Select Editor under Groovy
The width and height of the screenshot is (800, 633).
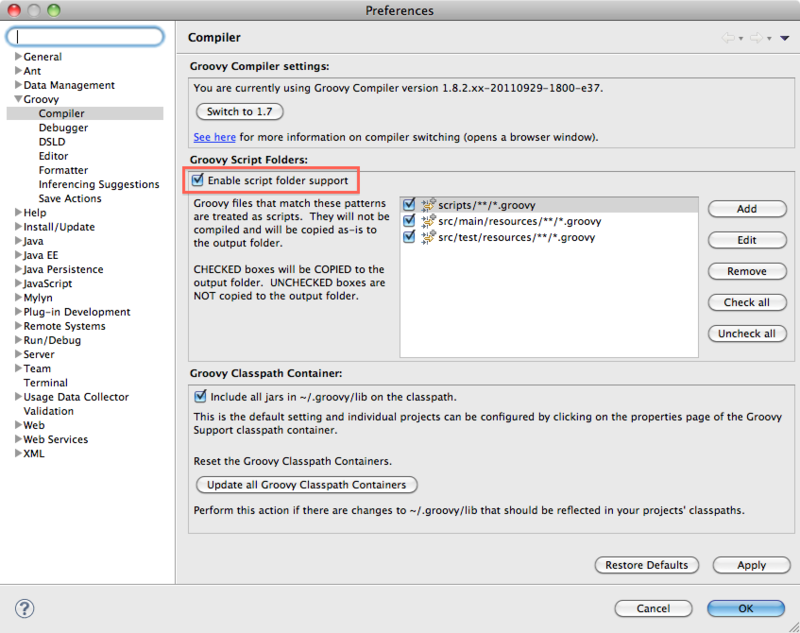coord(53,156)
